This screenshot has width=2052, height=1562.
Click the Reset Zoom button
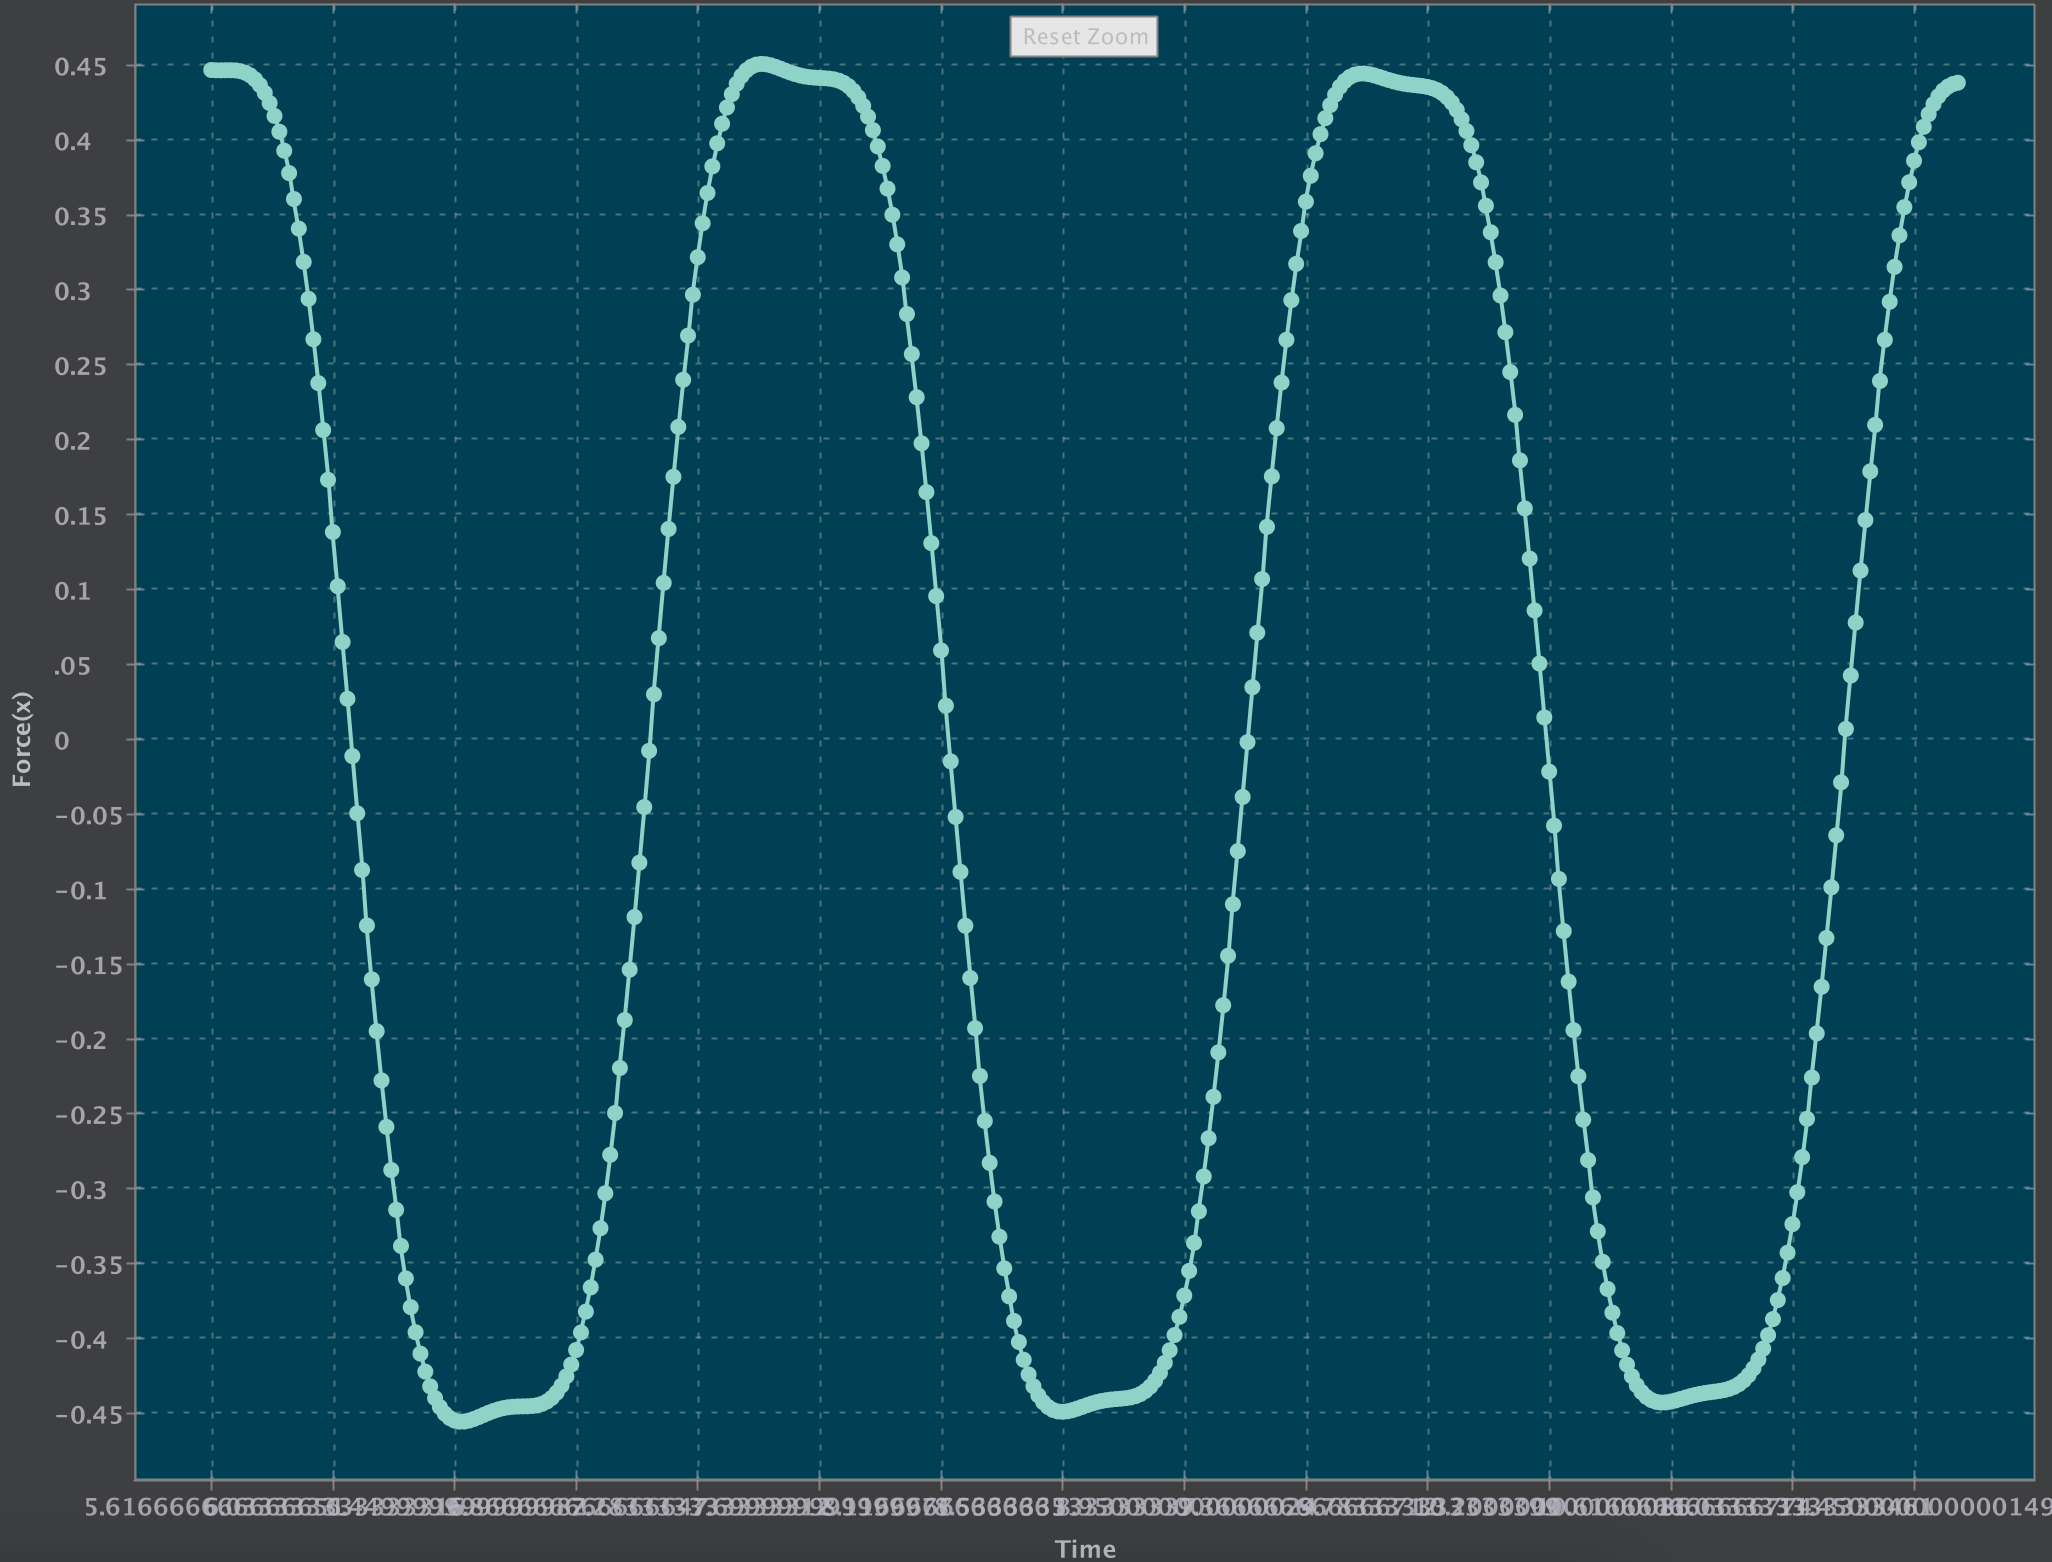(x=1084, y=37)
